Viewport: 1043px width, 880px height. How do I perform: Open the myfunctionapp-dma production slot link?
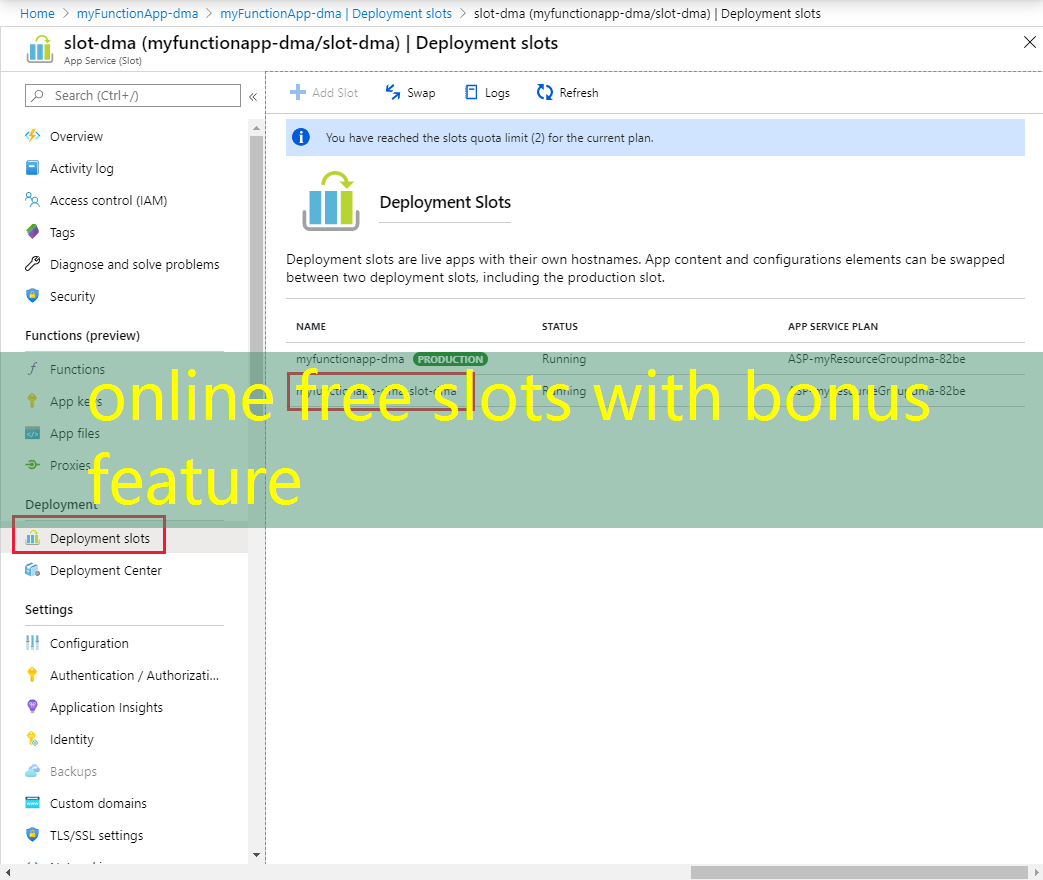(x=349, y=359)
